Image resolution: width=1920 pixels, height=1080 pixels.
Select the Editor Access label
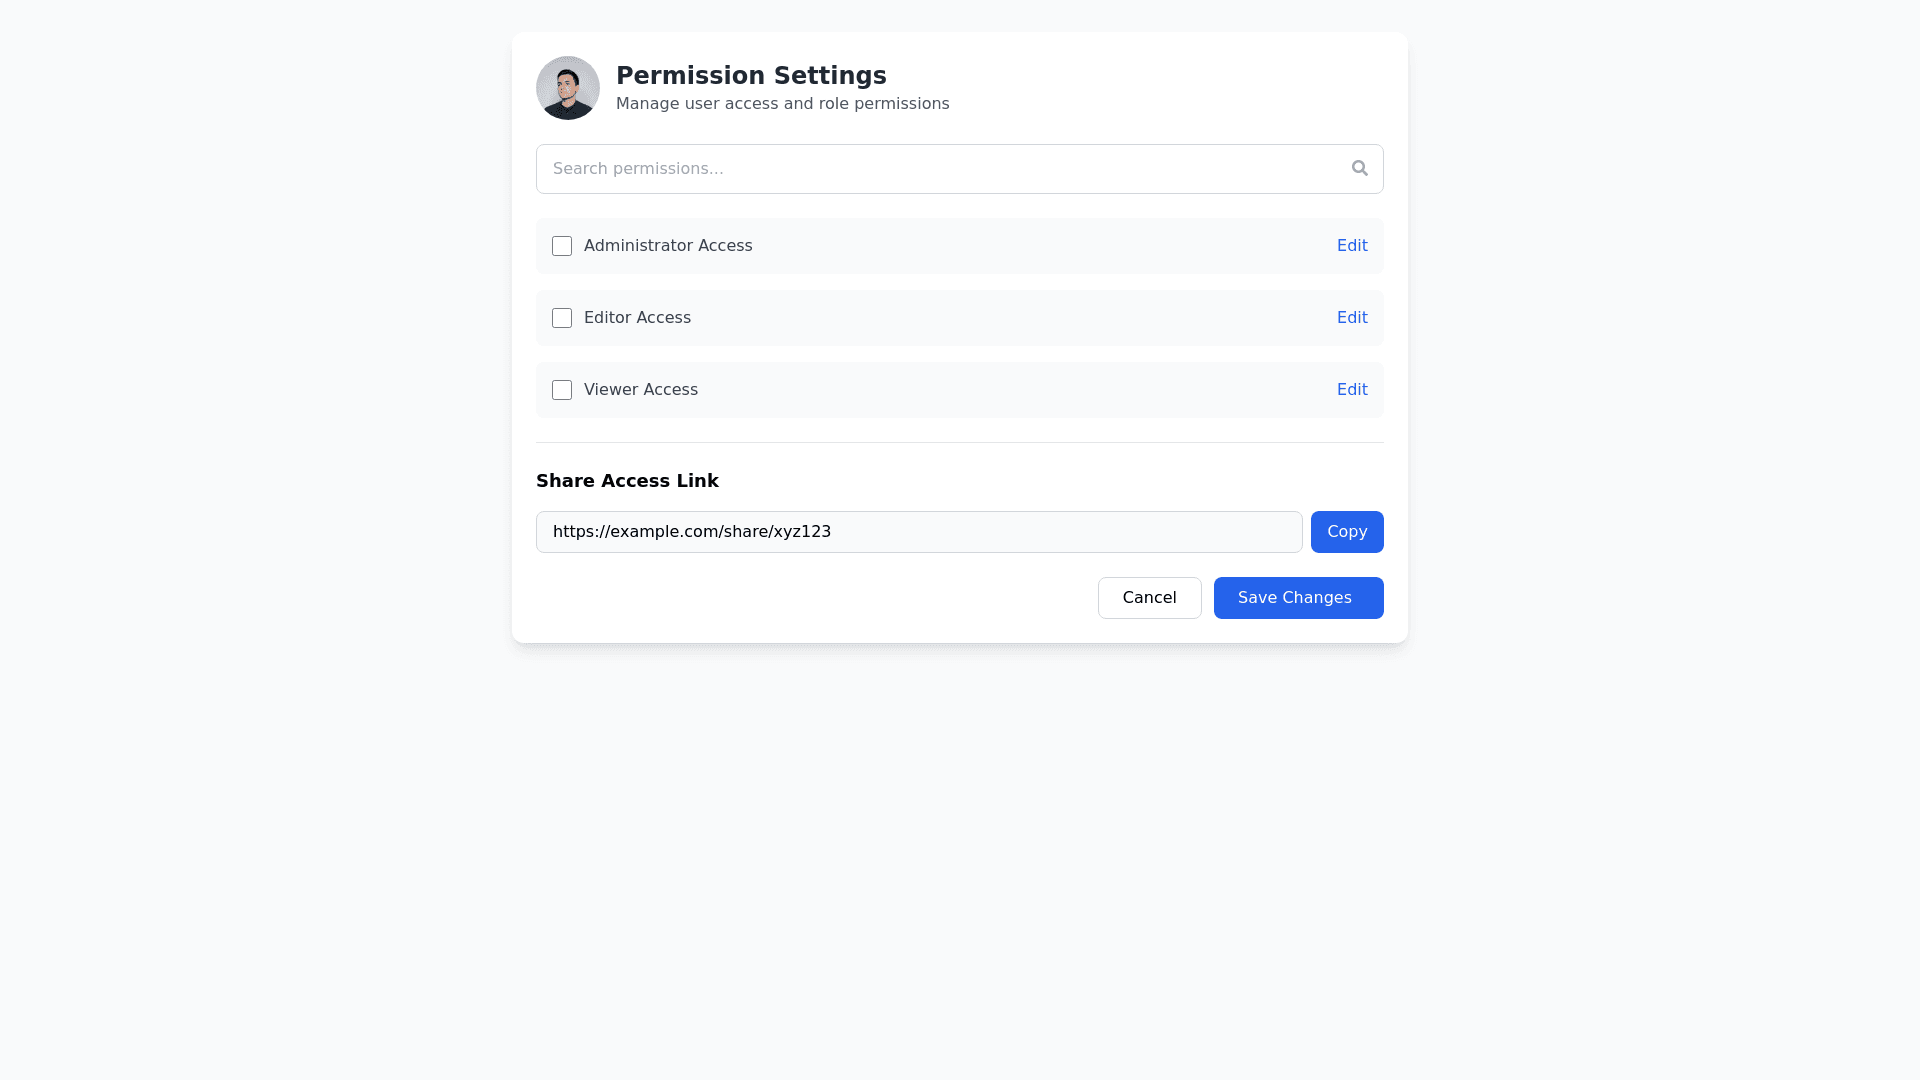click(x=637, y=318)
